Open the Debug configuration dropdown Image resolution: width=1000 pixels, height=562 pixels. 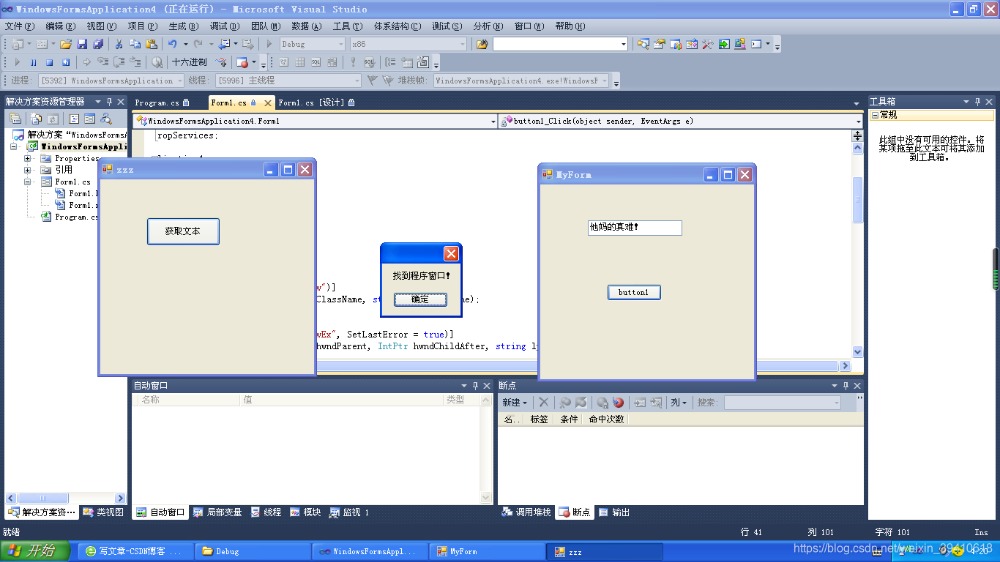[311, 44]
